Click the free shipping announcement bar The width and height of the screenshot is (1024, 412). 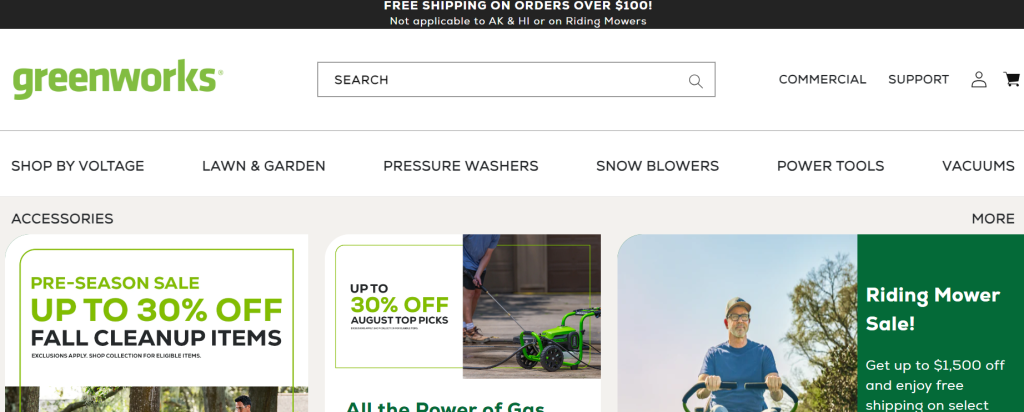(x=512, y=14)
